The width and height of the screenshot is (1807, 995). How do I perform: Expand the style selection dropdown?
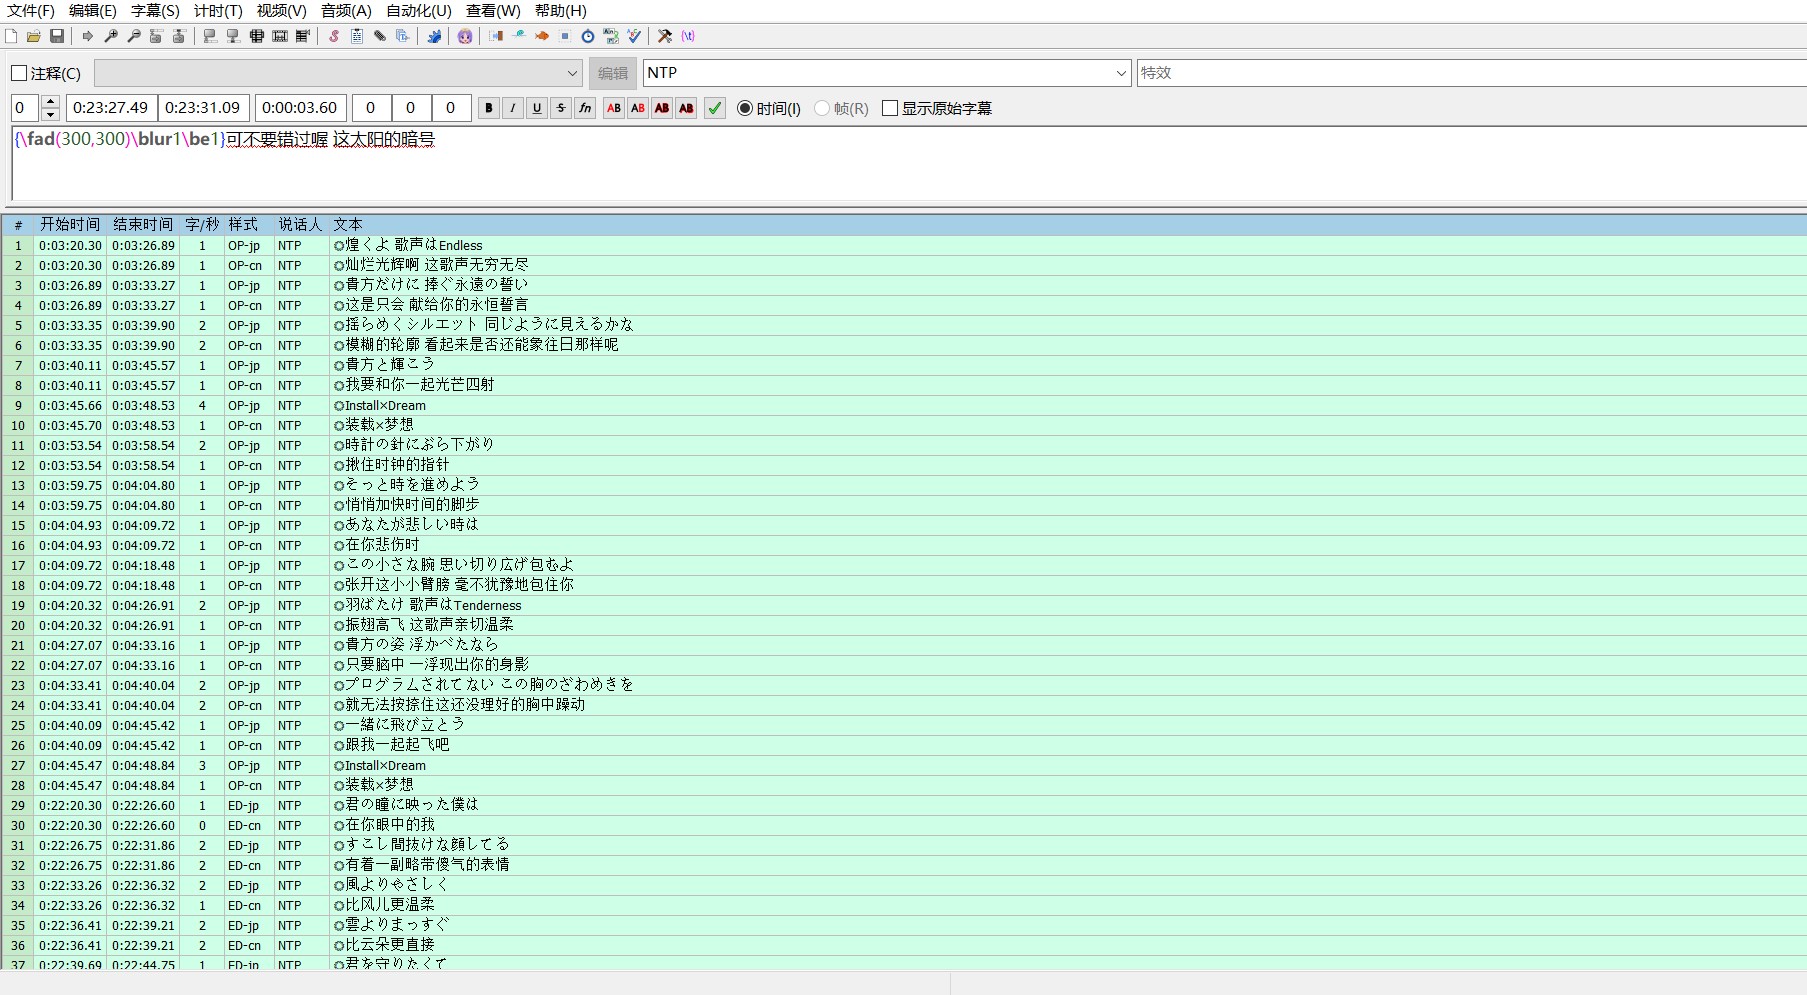[572, 73]
